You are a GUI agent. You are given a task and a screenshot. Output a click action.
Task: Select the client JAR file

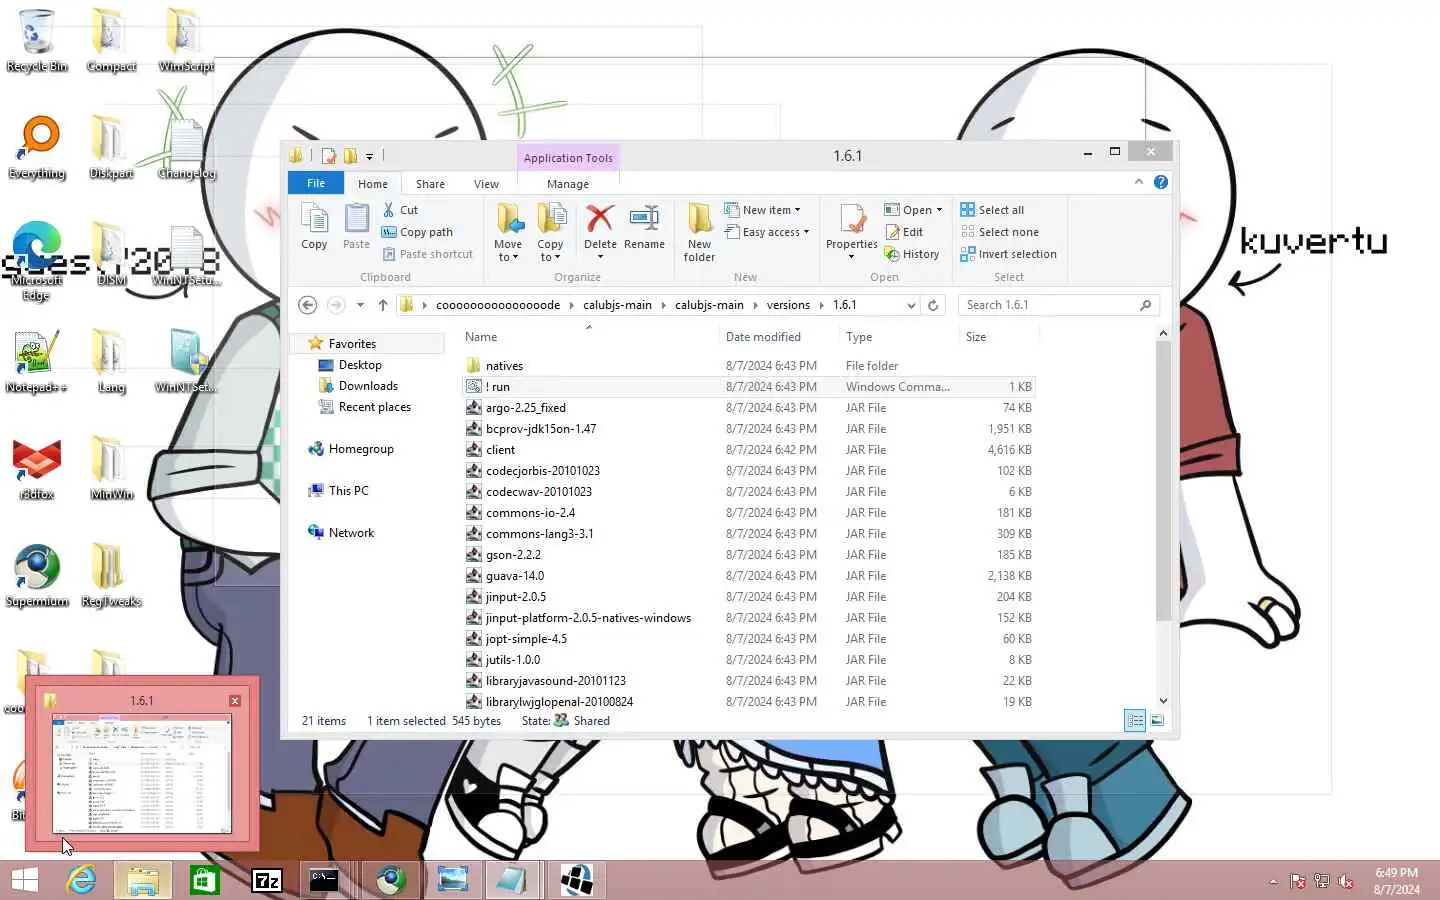[749, 450]
